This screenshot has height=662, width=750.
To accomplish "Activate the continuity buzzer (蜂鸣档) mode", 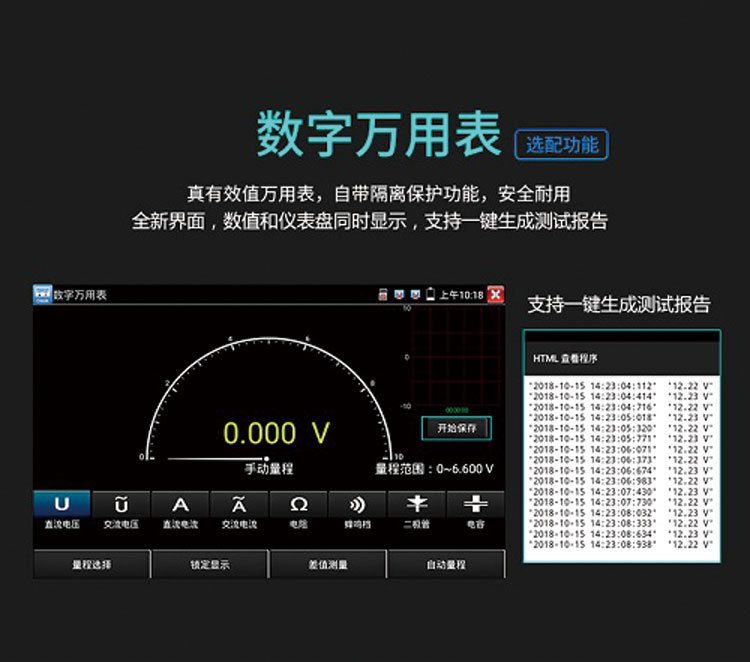I will pyautogui.click(x=357, y=510).
